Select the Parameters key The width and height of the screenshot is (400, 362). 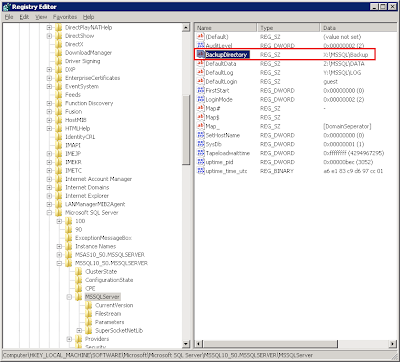pyautogui.click(x=109, y=322)
